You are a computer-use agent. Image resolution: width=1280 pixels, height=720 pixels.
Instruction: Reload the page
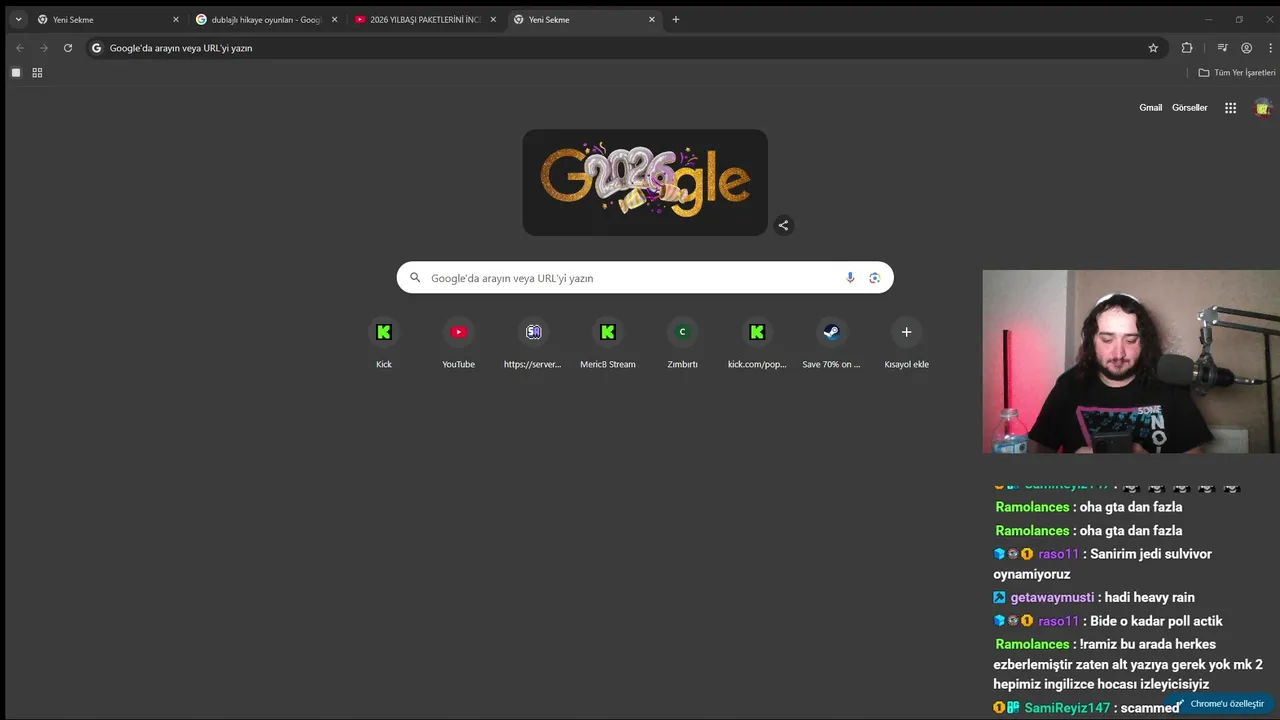68,48
